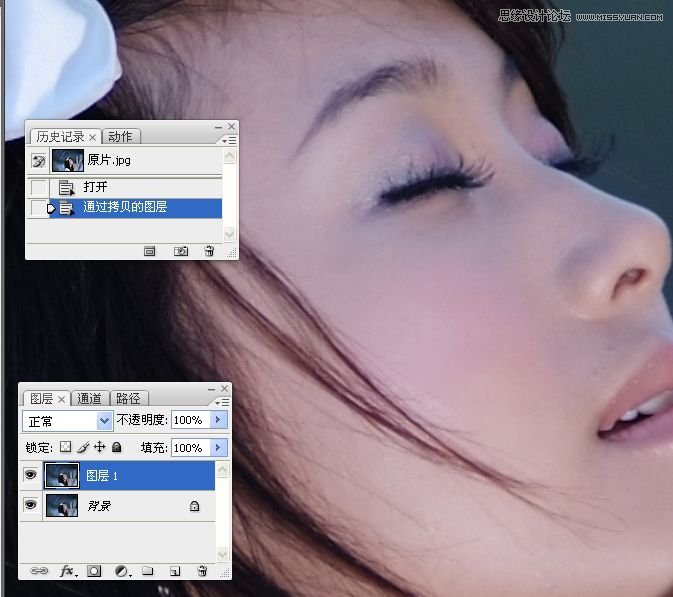The image size is (673, 597).
Task: Click the 不透明度 100% value field
Action: tap(191, 420)
